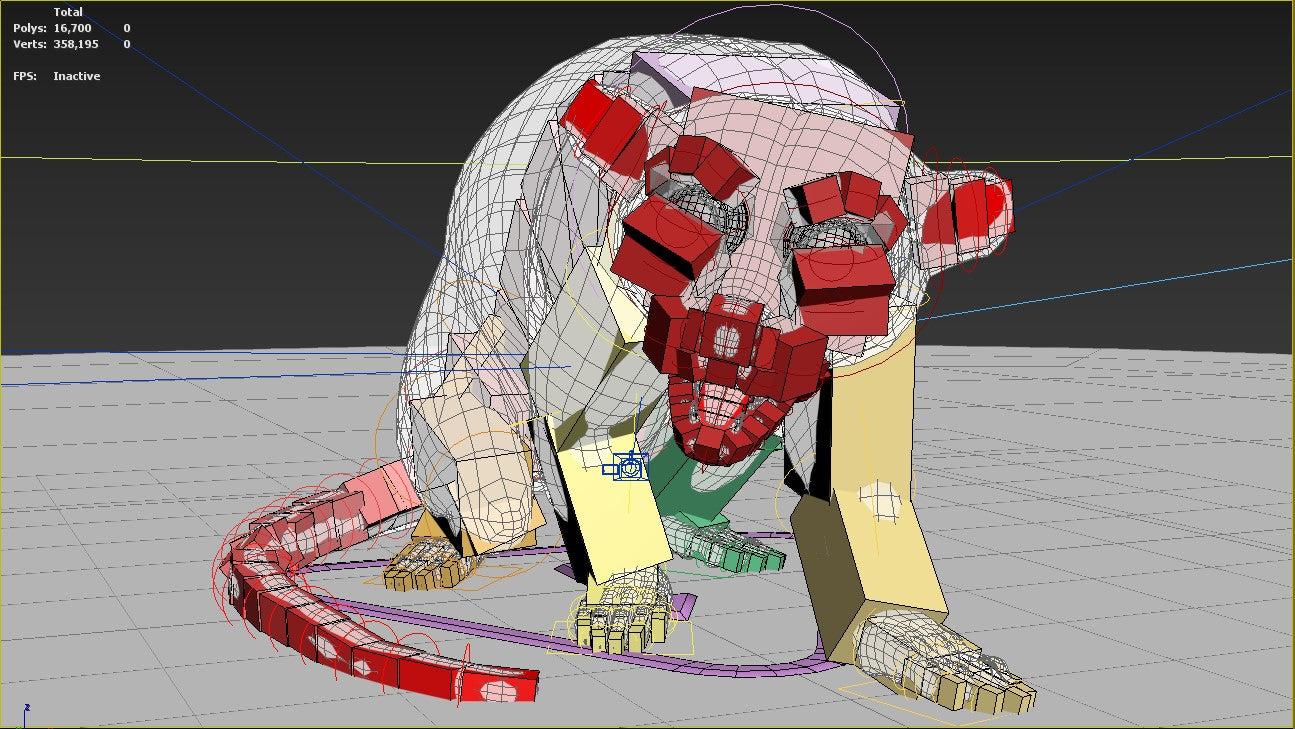1295x729 pixels.
Task: Click the Z axis world tripod
Action: 27,707
